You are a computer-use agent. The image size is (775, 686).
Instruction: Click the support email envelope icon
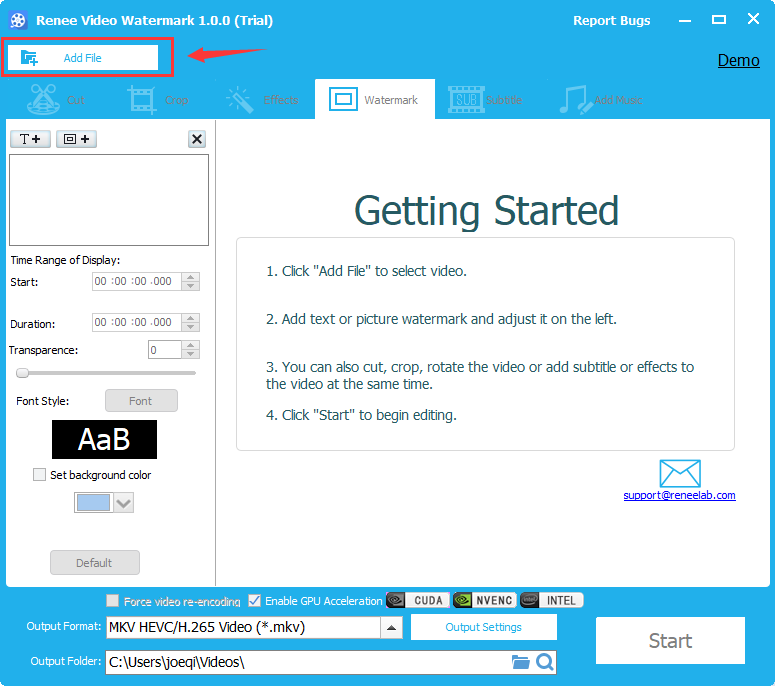pyautogui.click(x=680, y=473)
